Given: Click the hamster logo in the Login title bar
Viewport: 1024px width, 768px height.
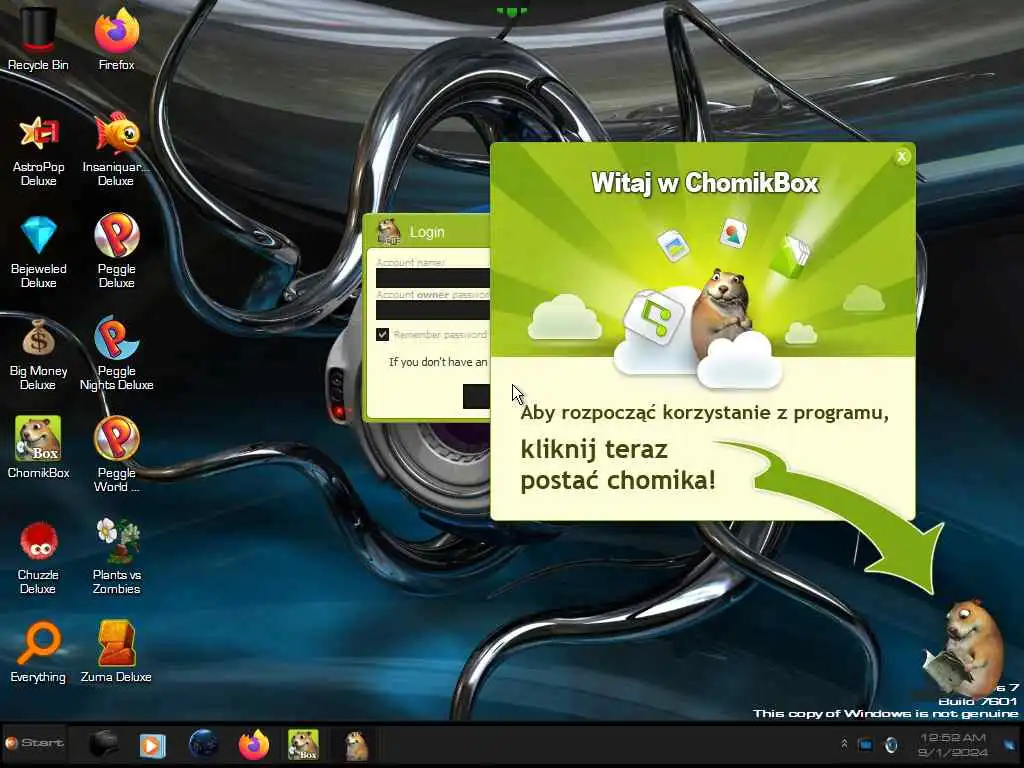Looking at the screenshot, I should pos(389,232).
